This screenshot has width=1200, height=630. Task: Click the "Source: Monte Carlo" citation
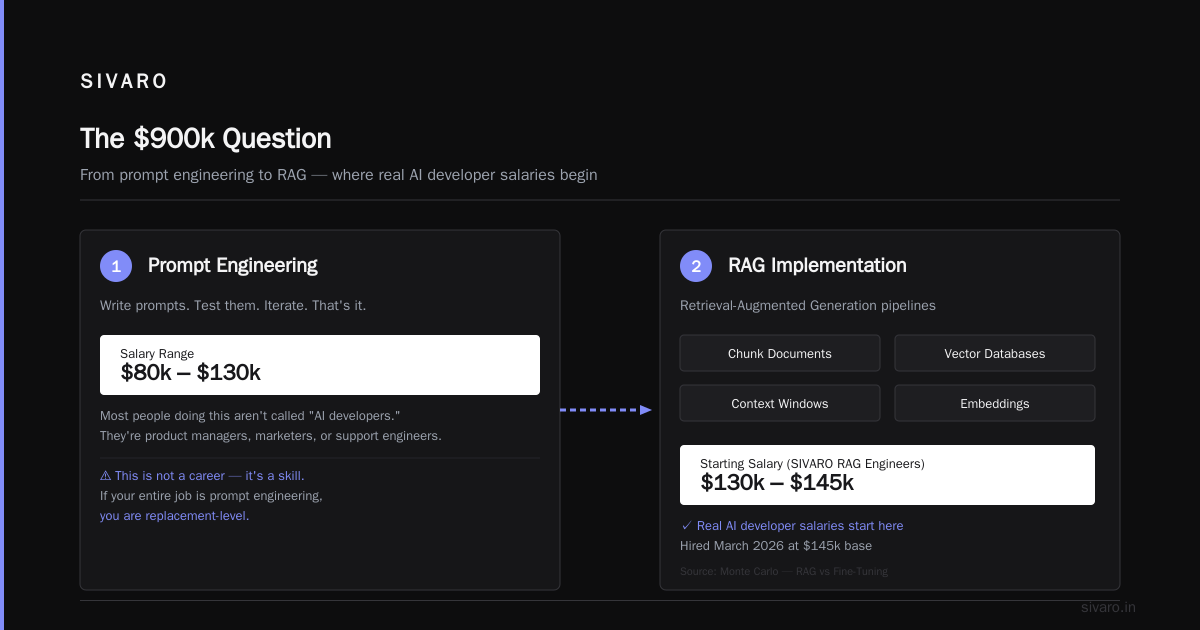coord(784,572)
